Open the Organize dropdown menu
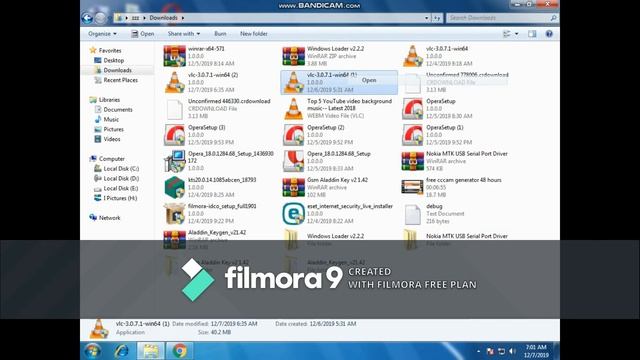 pyautogui.click(x=102, y=34)
